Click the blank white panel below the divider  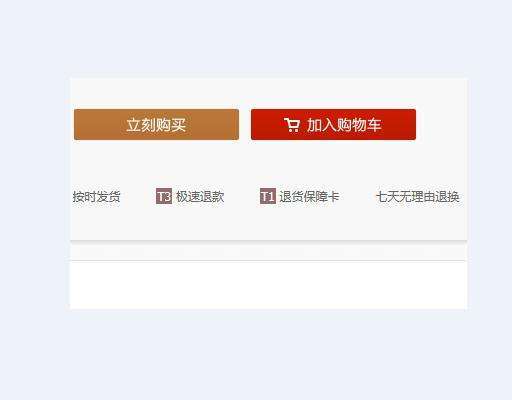[268, 285]
